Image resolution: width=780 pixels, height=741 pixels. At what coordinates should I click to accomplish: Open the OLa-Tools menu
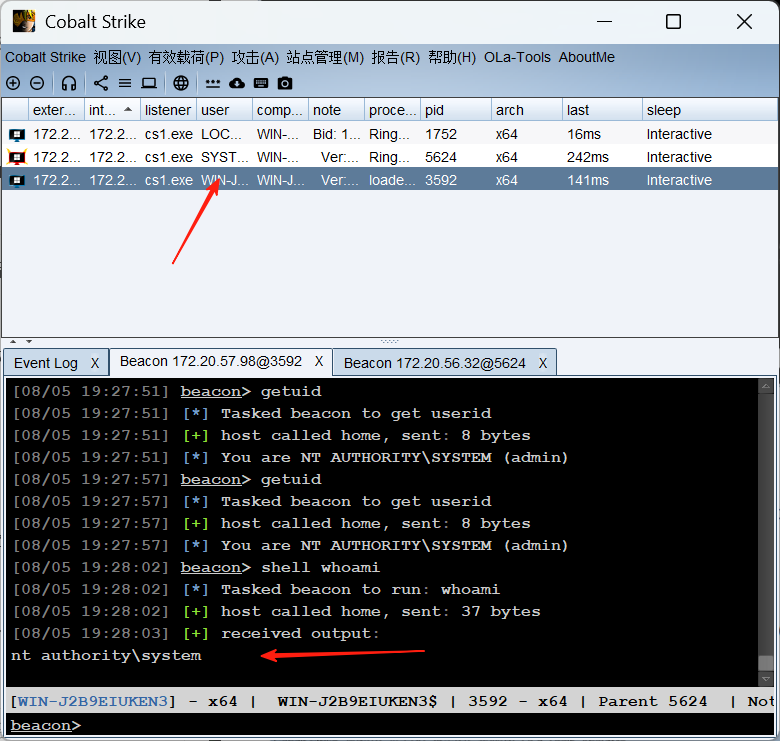coord(517,57)
